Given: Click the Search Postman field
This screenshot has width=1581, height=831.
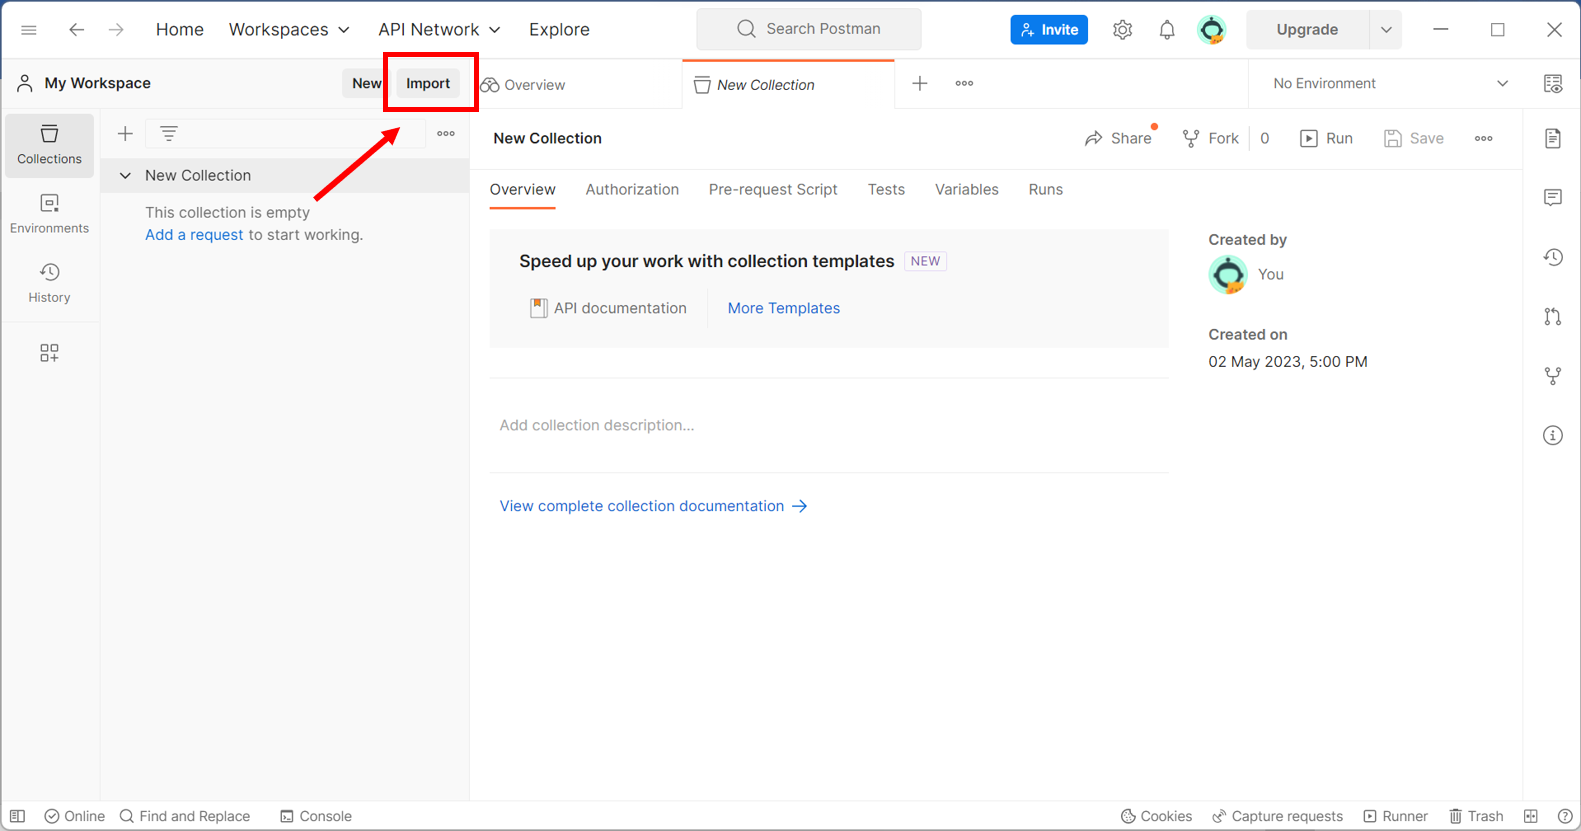Looking at the screenshot, I should click(x=809, y=29).
